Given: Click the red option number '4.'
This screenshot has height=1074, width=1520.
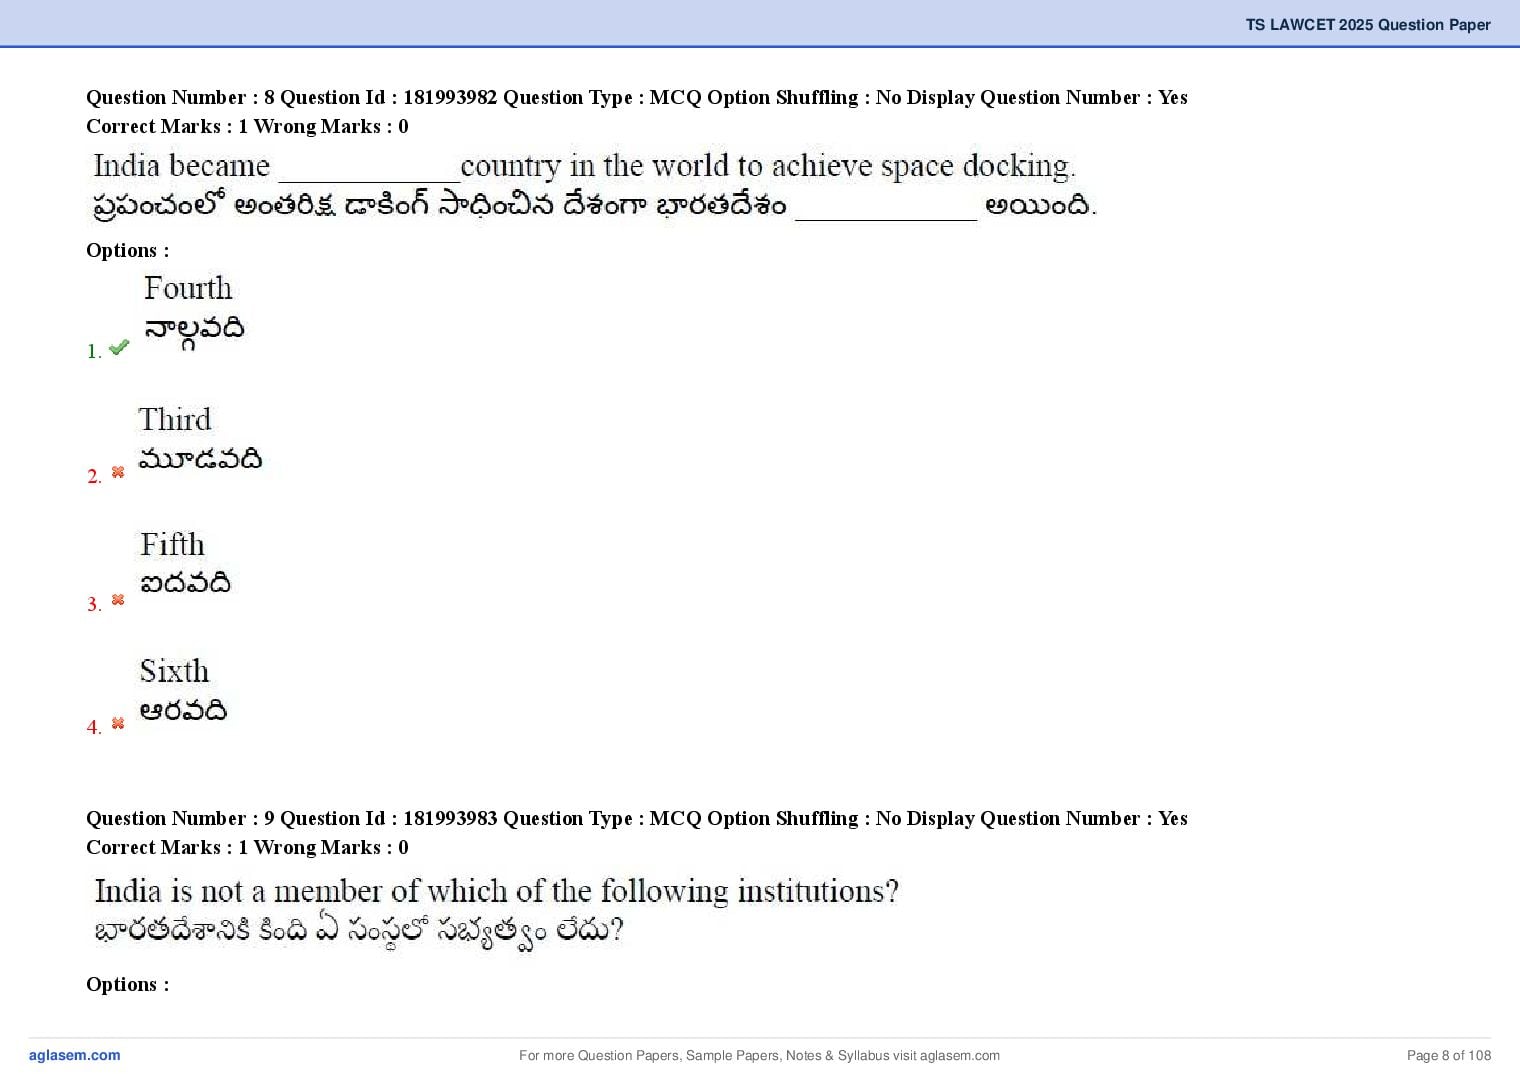Looking at the screenshot, I should [x=94, y=727].
